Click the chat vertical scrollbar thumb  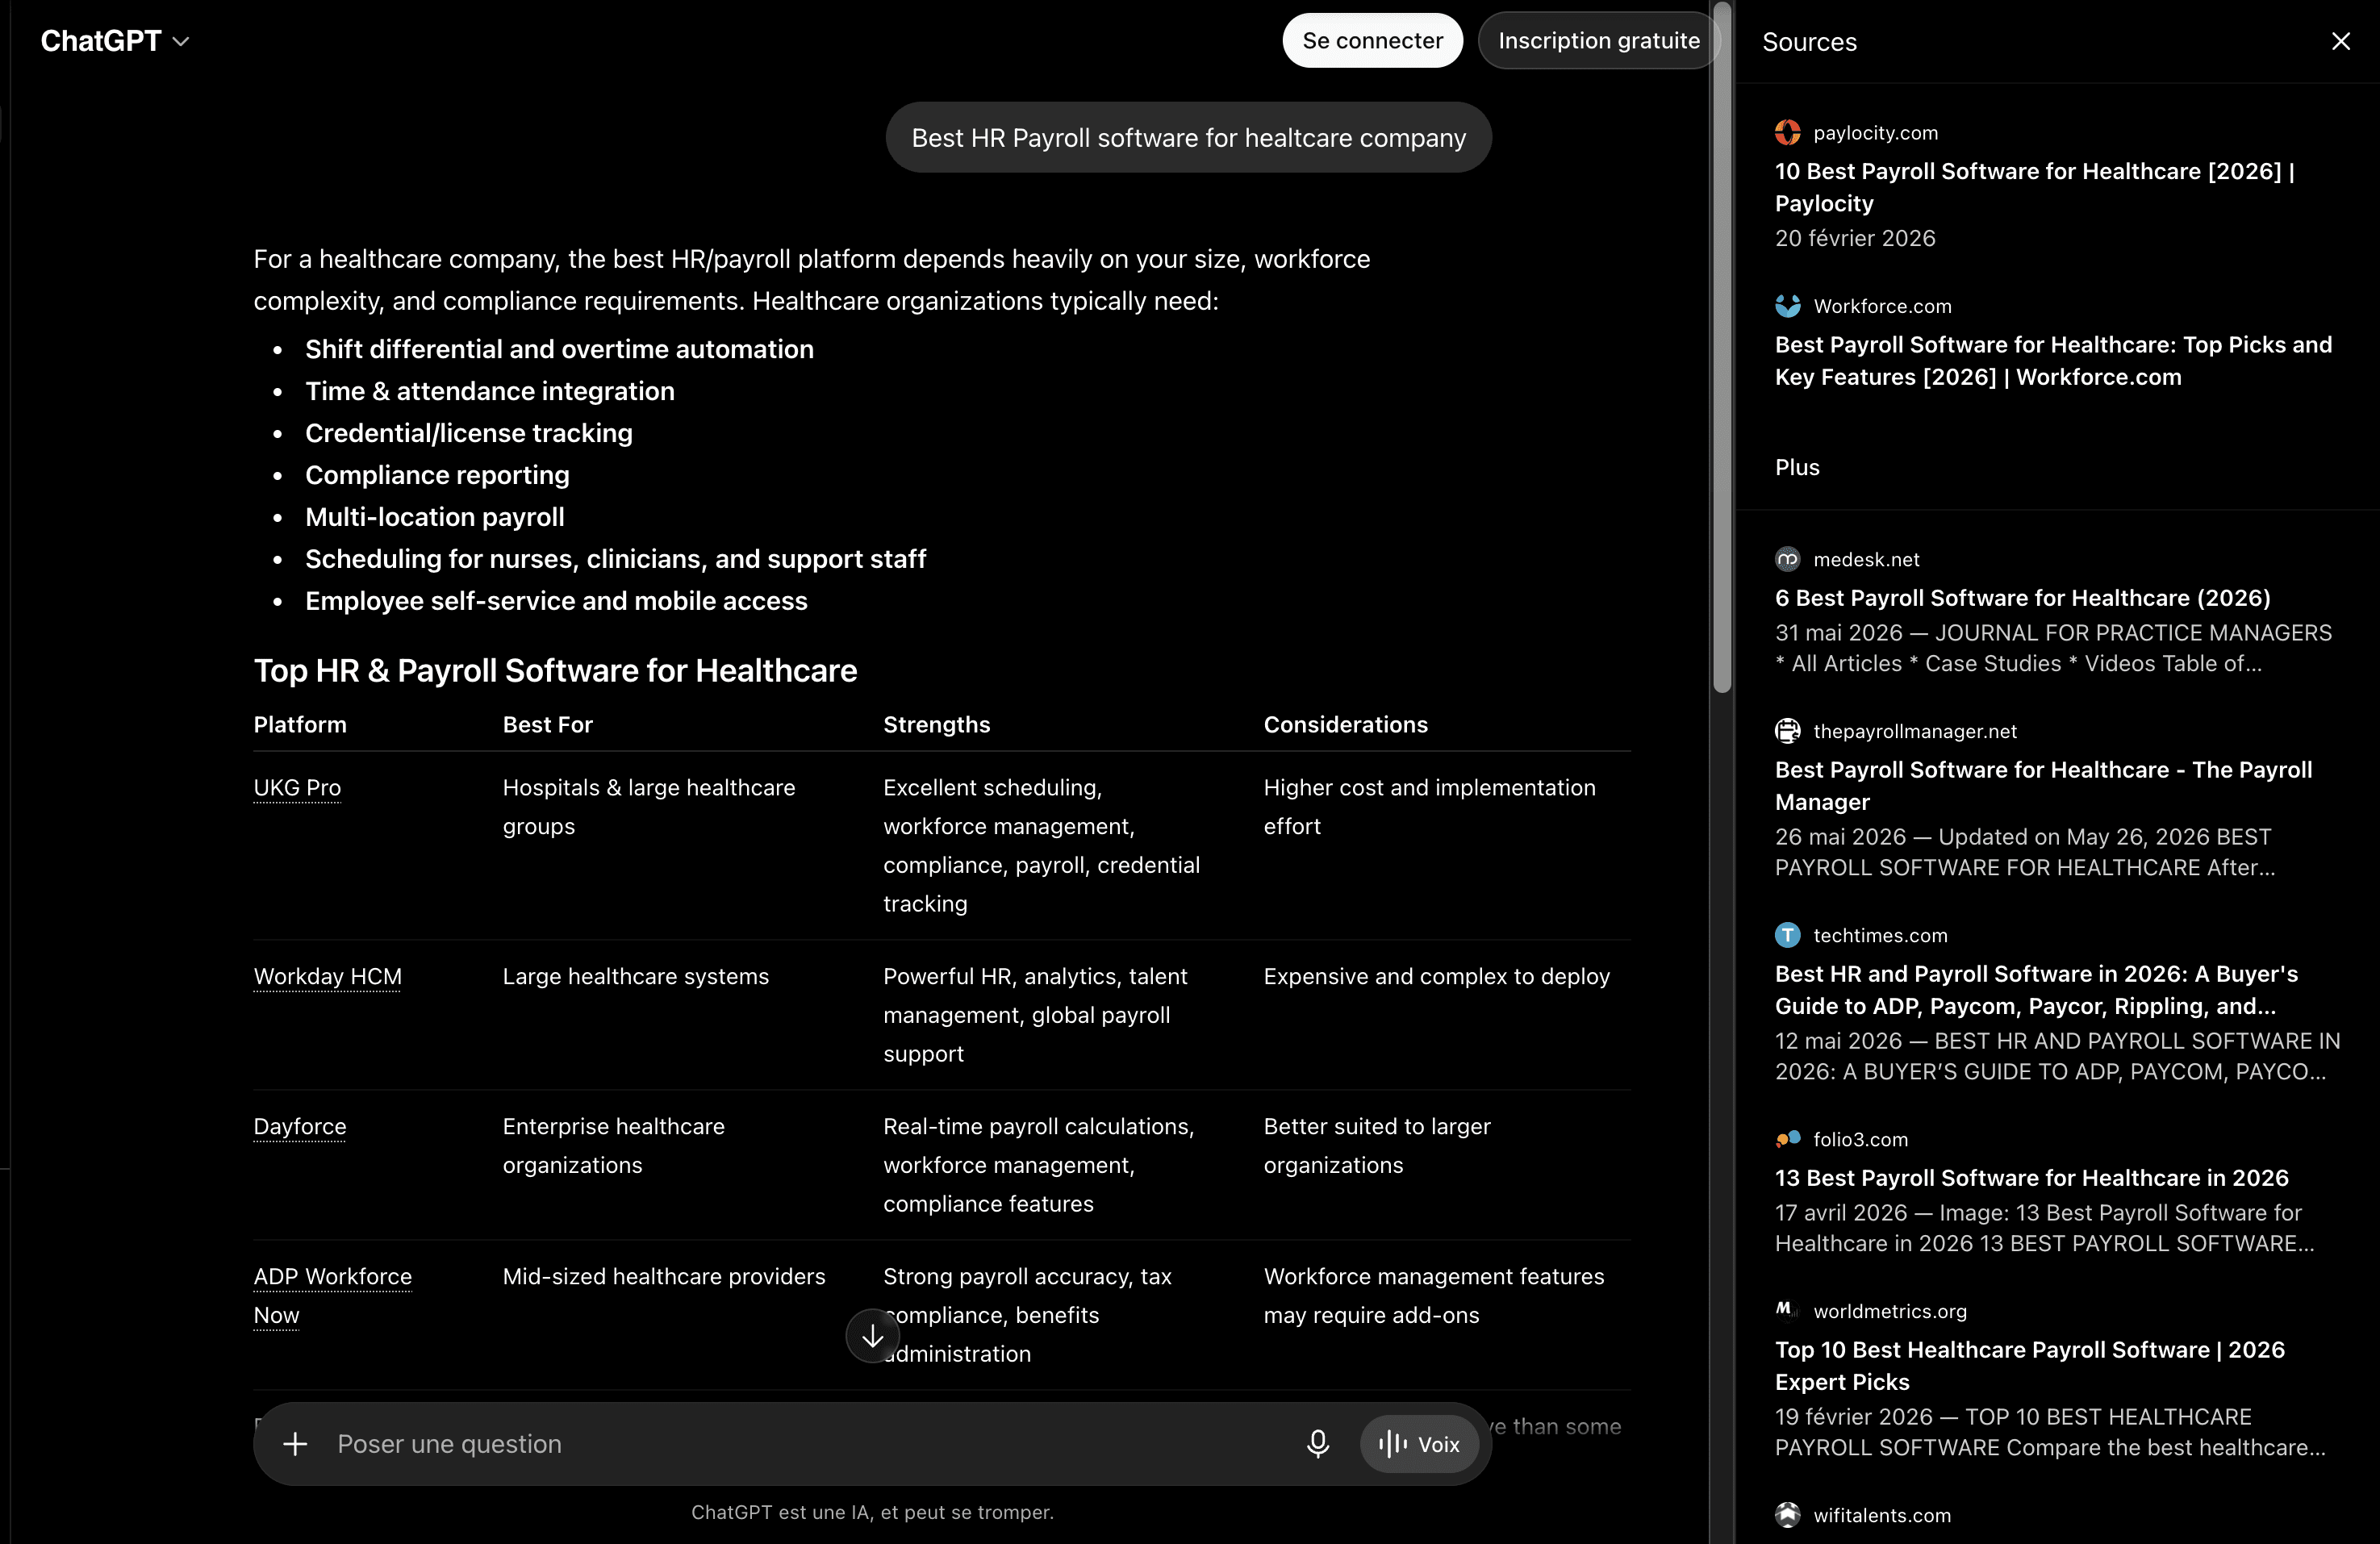pyautogui.click(x=1721, y=346)
